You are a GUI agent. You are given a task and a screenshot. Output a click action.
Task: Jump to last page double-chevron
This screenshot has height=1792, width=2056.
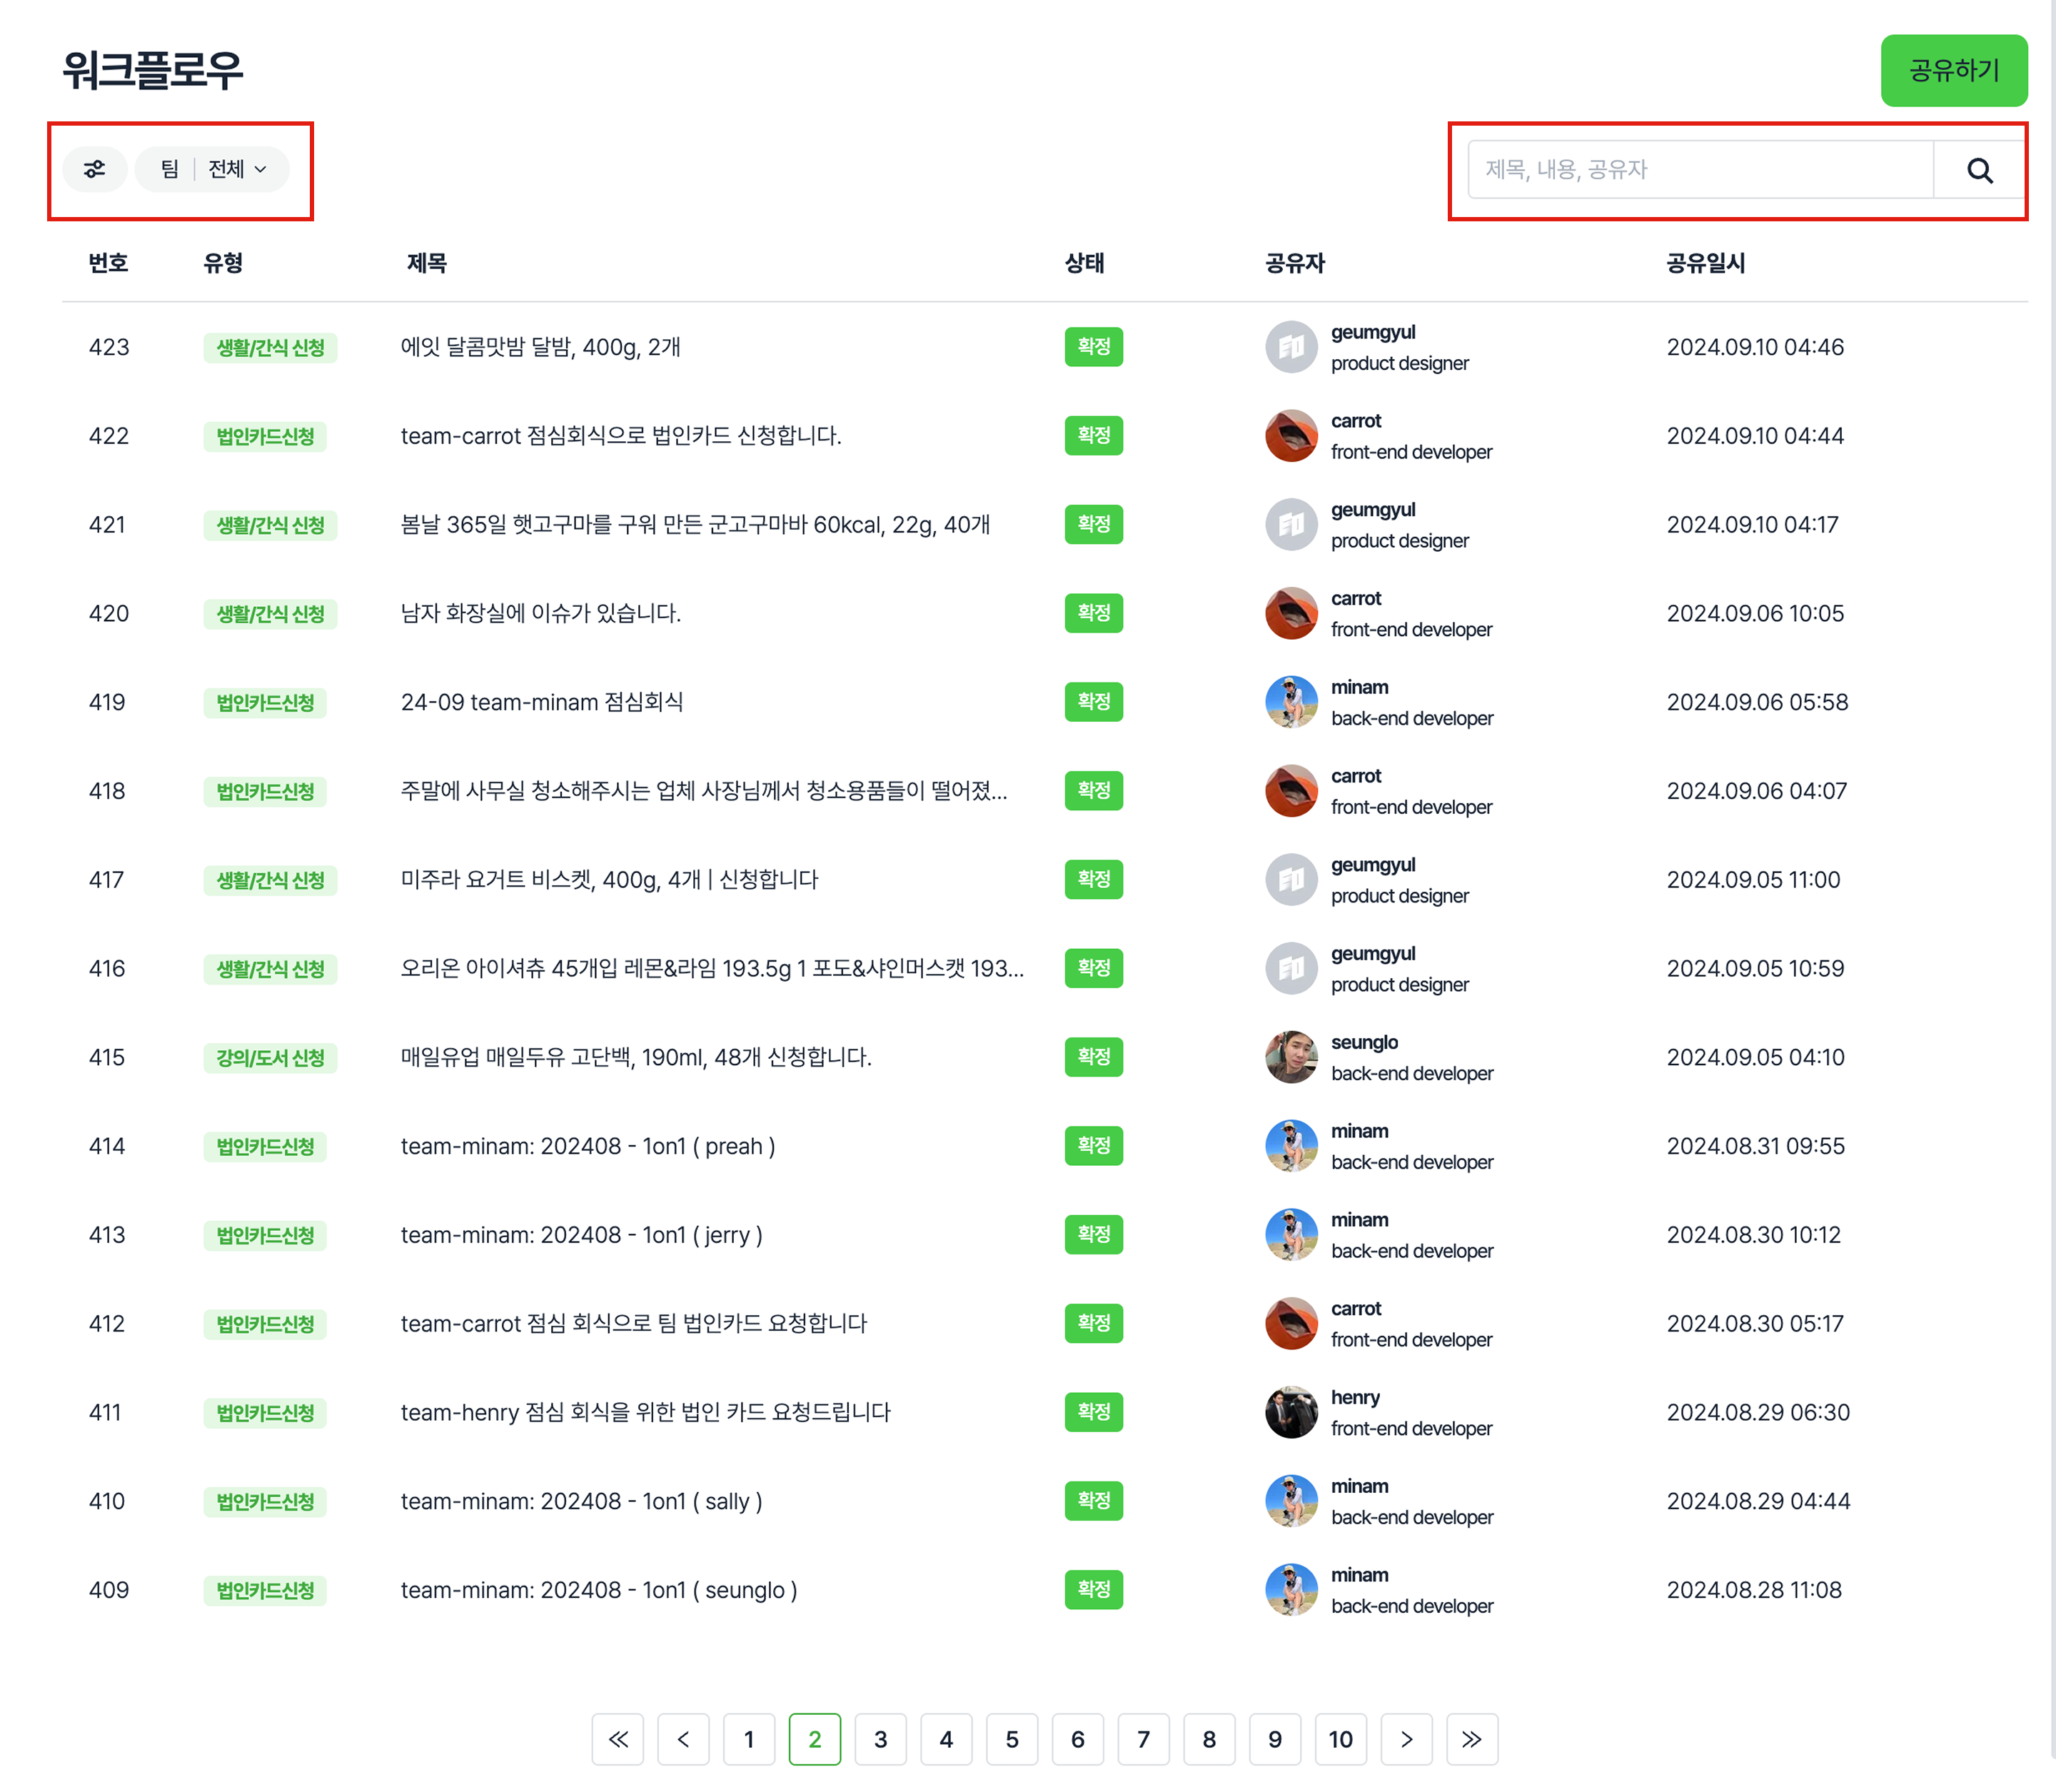[1472, 1739]
